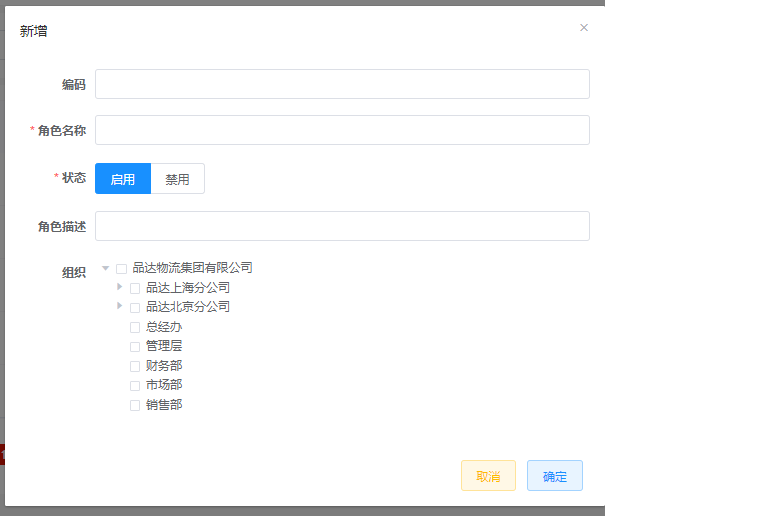
Task: Check the 销售部 checkbox
Action: point(135,405)
